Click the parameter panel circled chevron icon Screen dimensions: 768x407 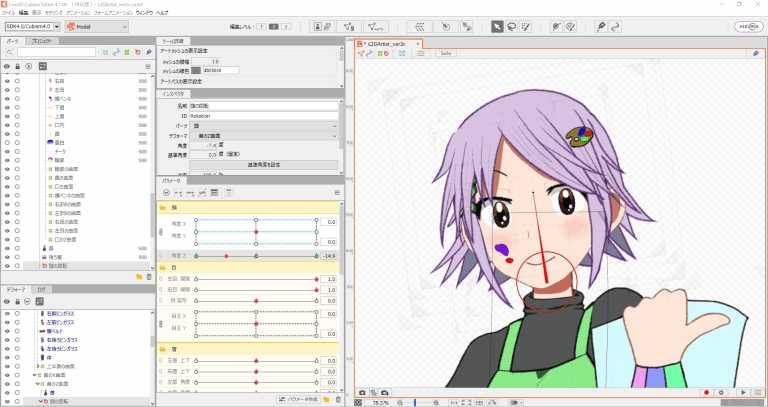pos(166,193)
